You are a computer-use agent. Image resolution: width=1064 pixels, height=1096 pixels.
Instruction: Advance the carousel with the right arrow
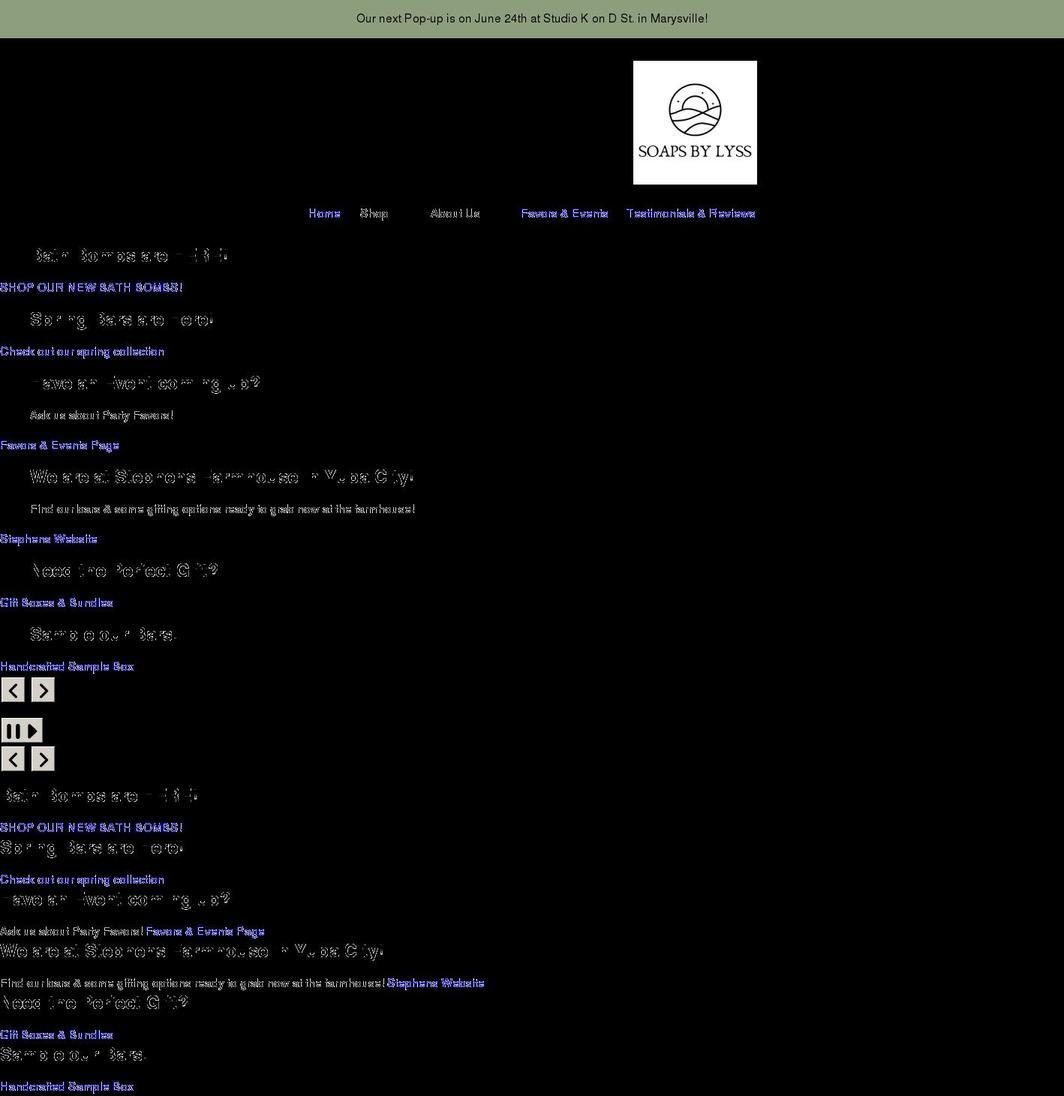[42, 690]
